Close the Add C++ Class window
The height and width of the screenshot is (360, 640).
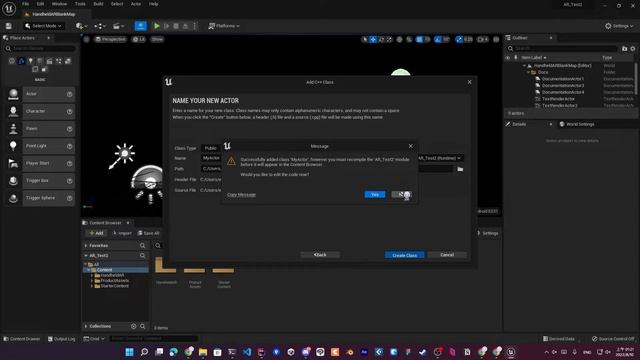469,82
